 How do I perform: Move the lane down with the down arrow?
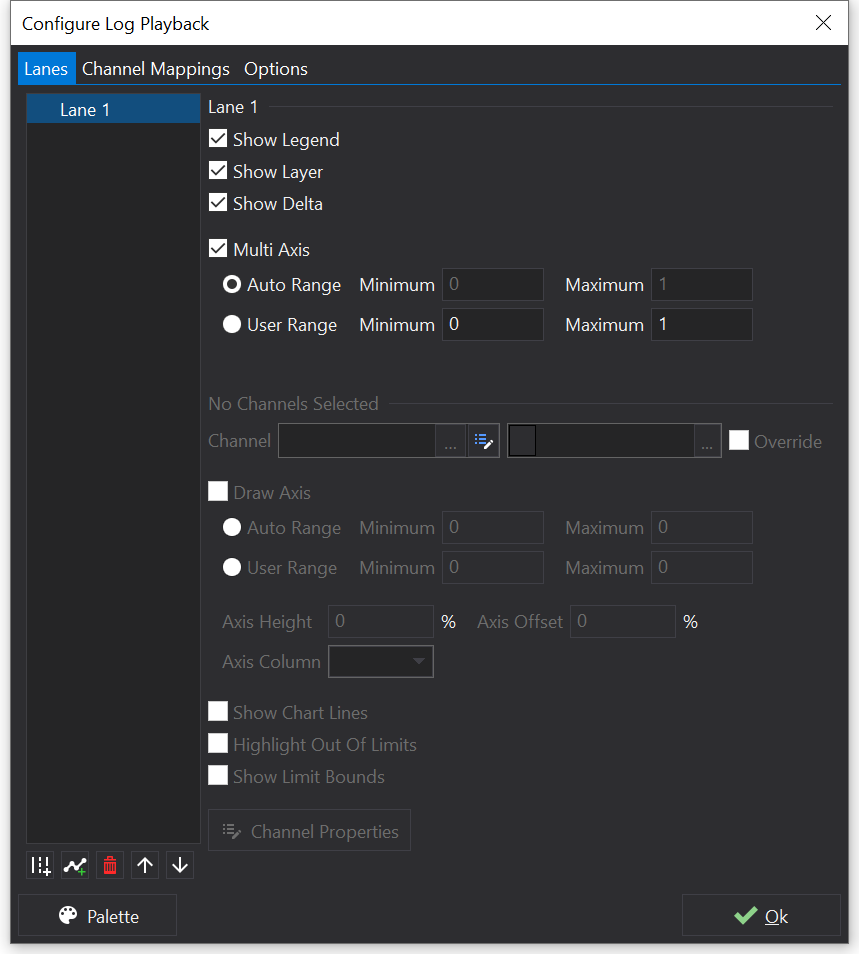pyautogui.click(x=180, y=866)
